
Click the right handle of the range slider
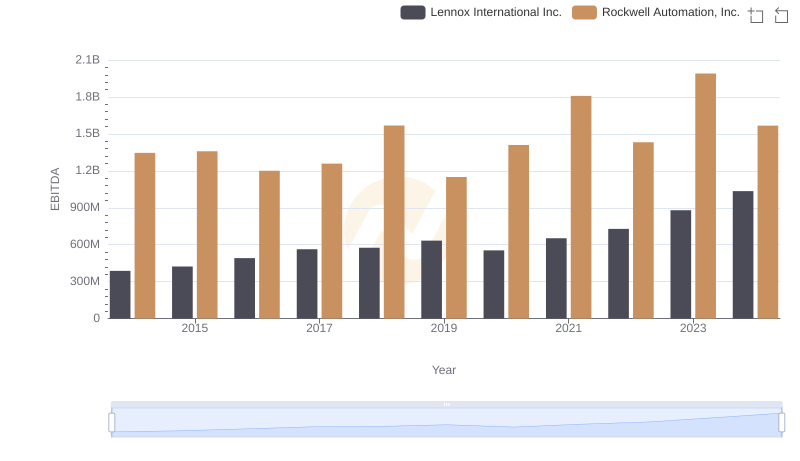[781, 423]
